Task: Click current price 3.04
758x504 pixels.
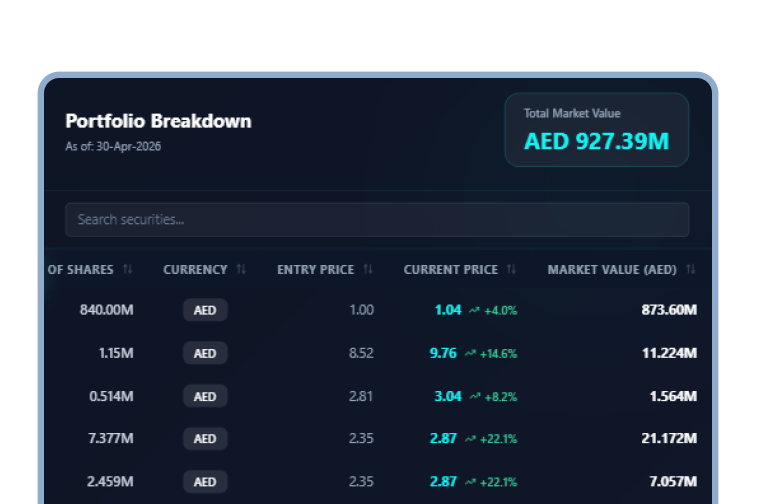Action: [x=448, y=396]
